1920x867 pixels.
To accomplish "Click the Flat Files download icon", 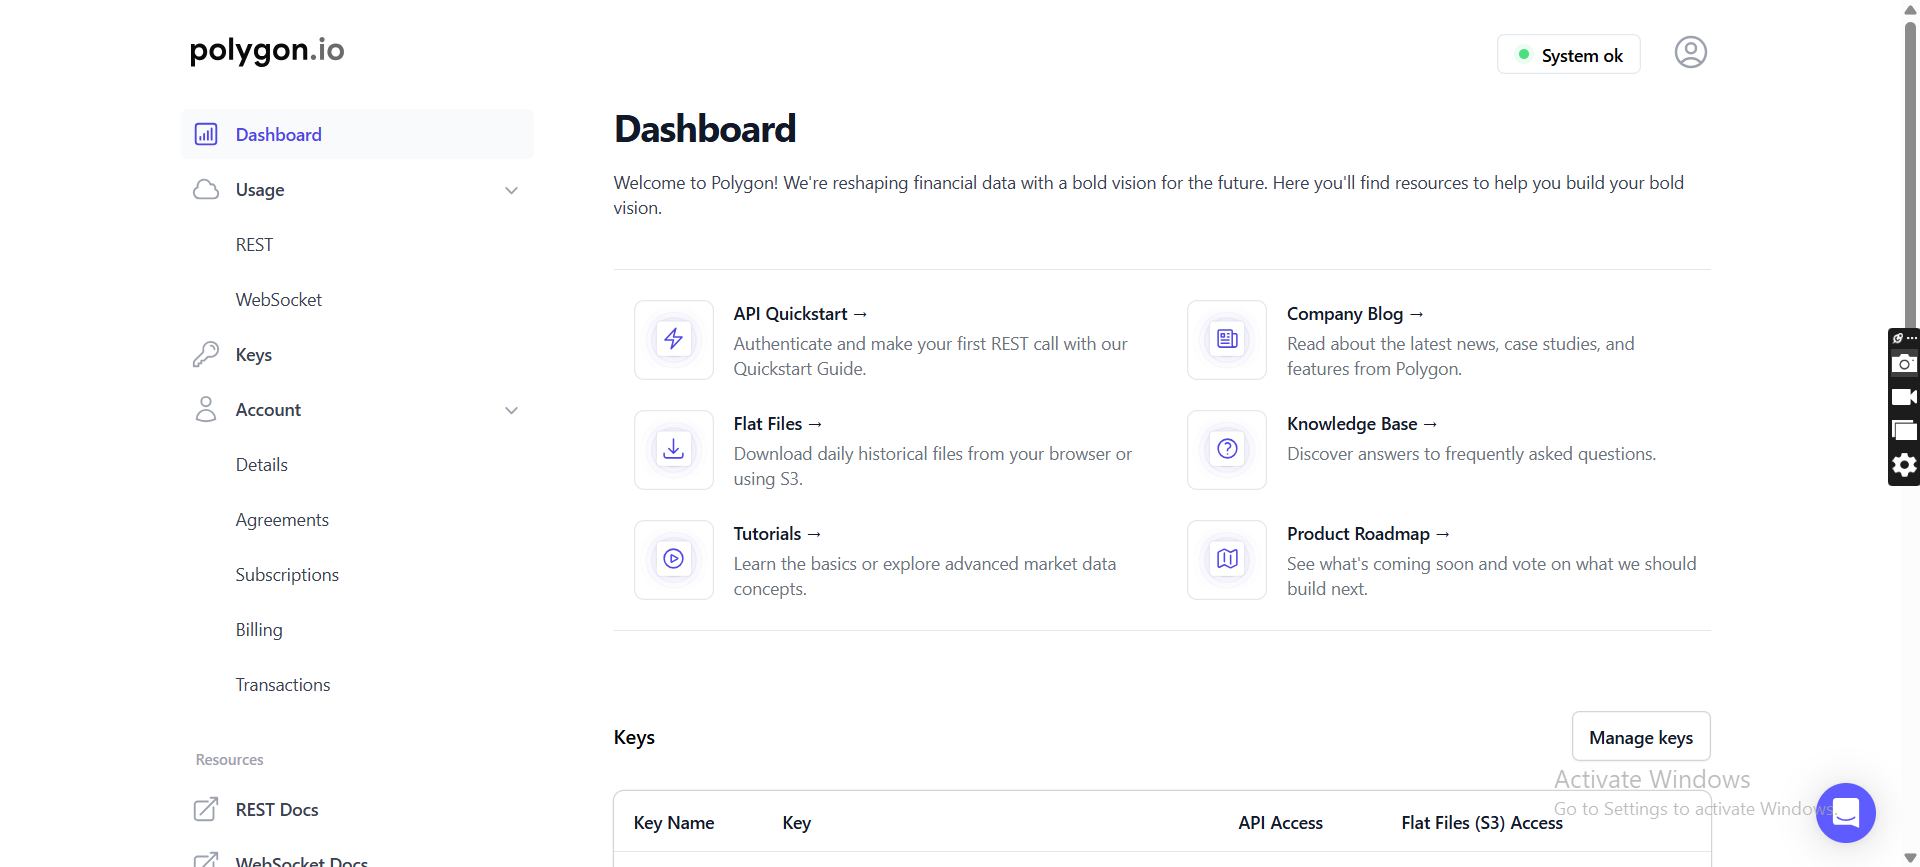I will 674,450.
